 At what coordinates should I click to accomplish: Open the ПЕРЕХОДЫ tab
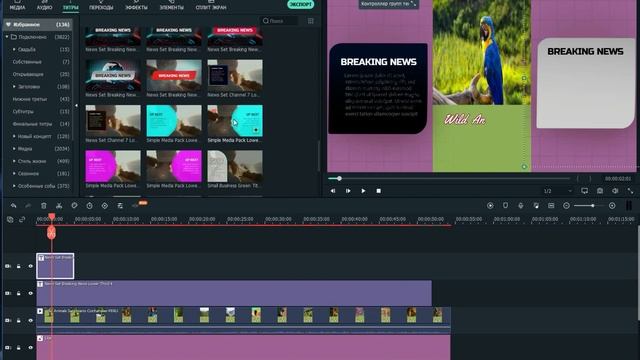click(101, 6)
